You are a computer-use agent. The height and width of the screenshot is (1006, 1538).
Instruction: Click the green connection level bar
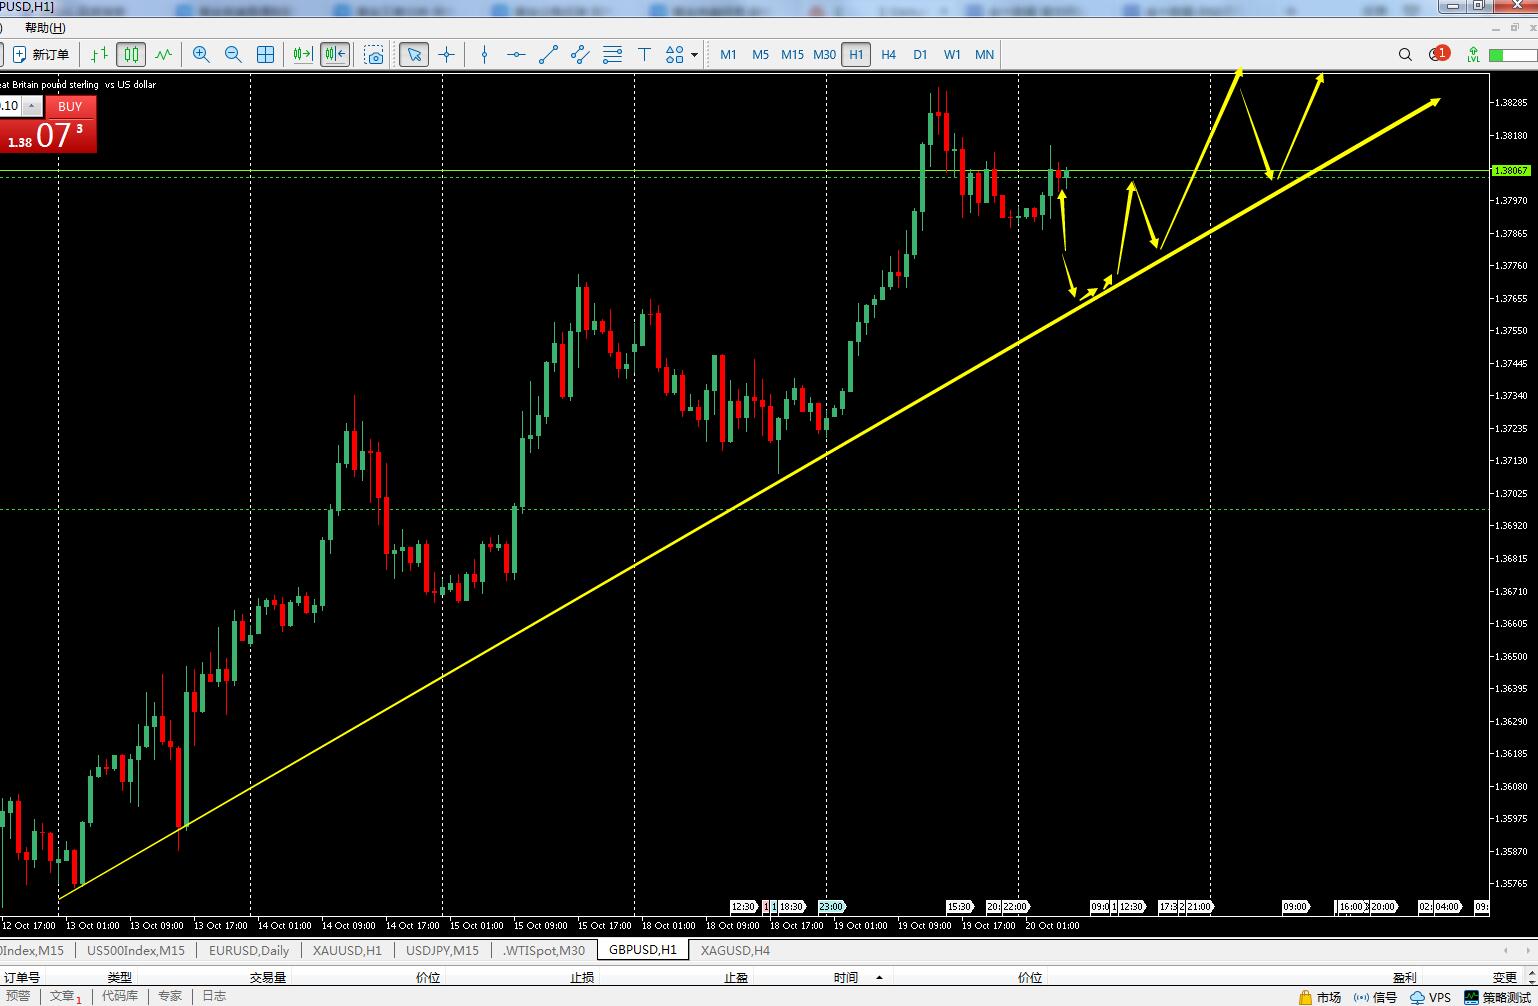(1511, 55)
